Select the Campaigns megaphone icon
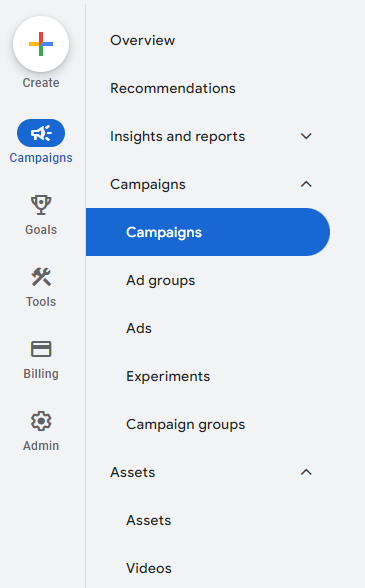Screen dimensions: 365x588 point(41,133)
